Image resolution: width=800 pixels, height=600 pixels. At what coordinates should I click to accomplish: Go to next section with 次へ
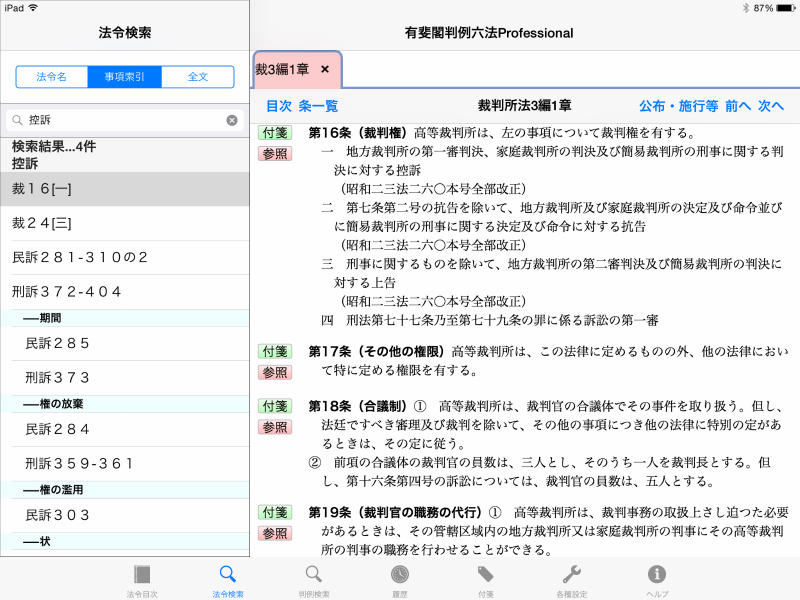click(x=770, y=106)
